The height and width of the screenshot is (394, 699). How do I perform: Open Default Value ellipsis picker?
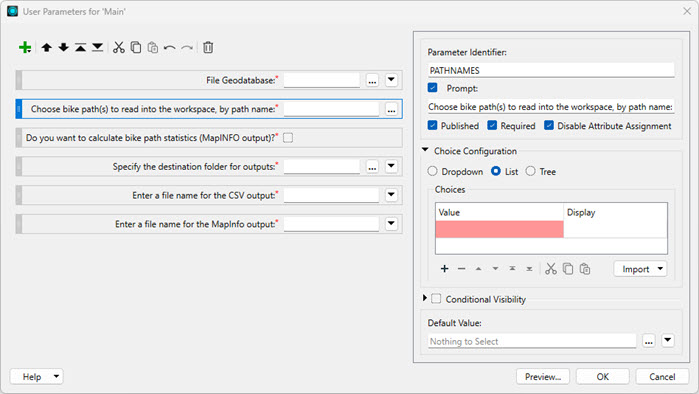[x=649, y=341]
